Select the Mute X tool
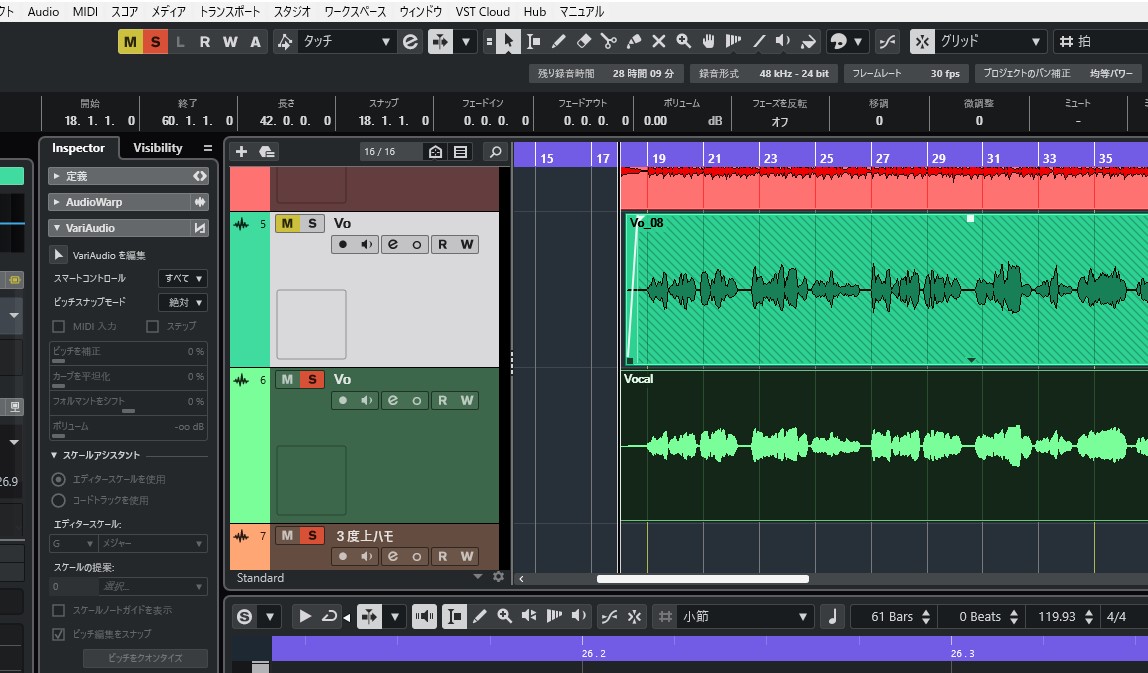This screenshot has width=1148, height=673. (658, 42)
